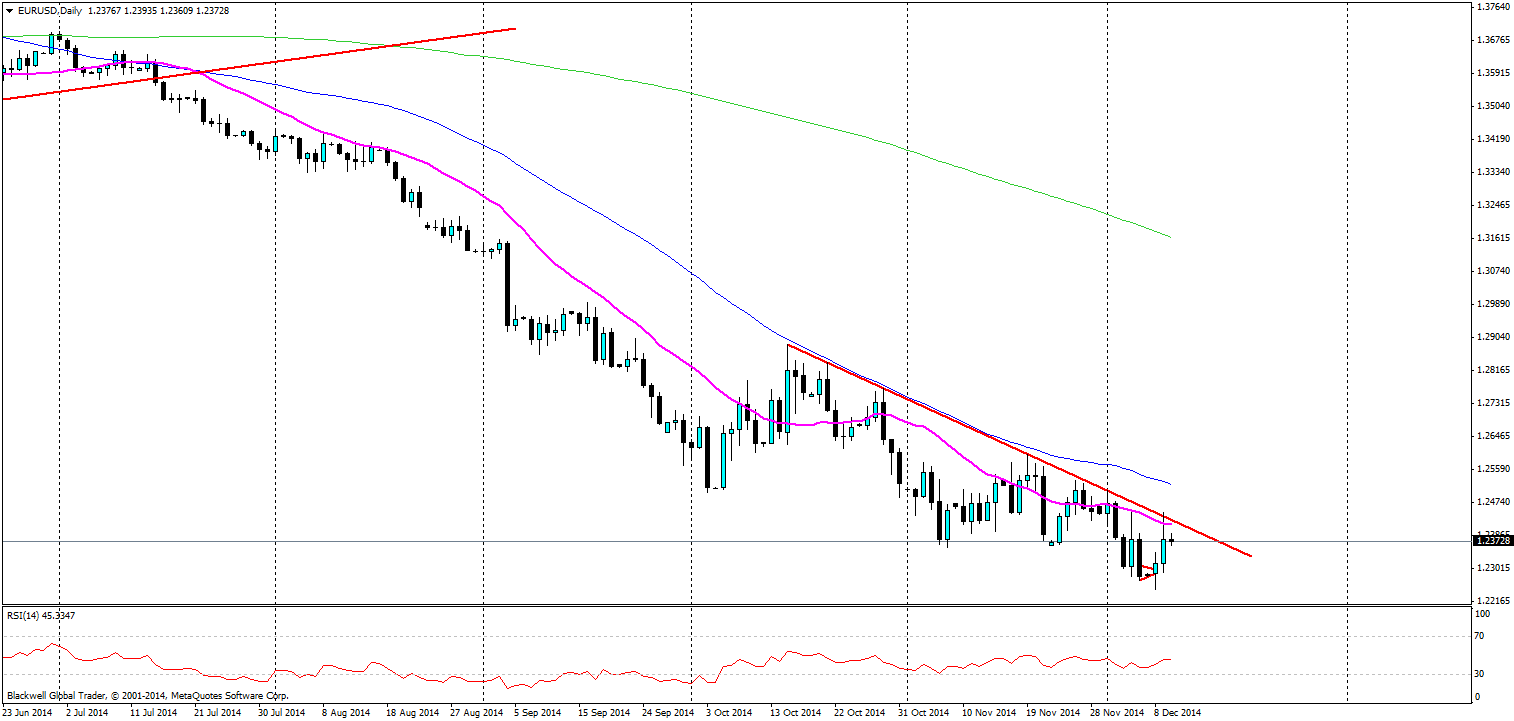Click the 8 Dec 2014 date label
The image size is (1514, 721).
[1177, 713]
